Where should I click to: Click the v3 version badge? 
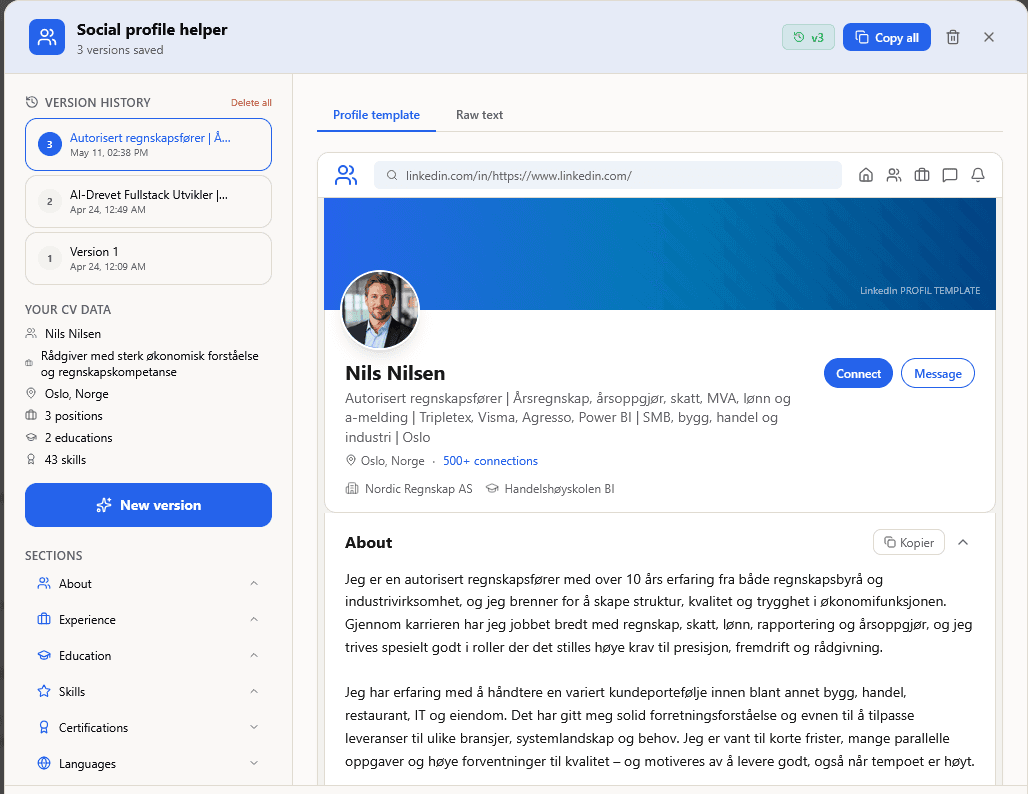808,37
